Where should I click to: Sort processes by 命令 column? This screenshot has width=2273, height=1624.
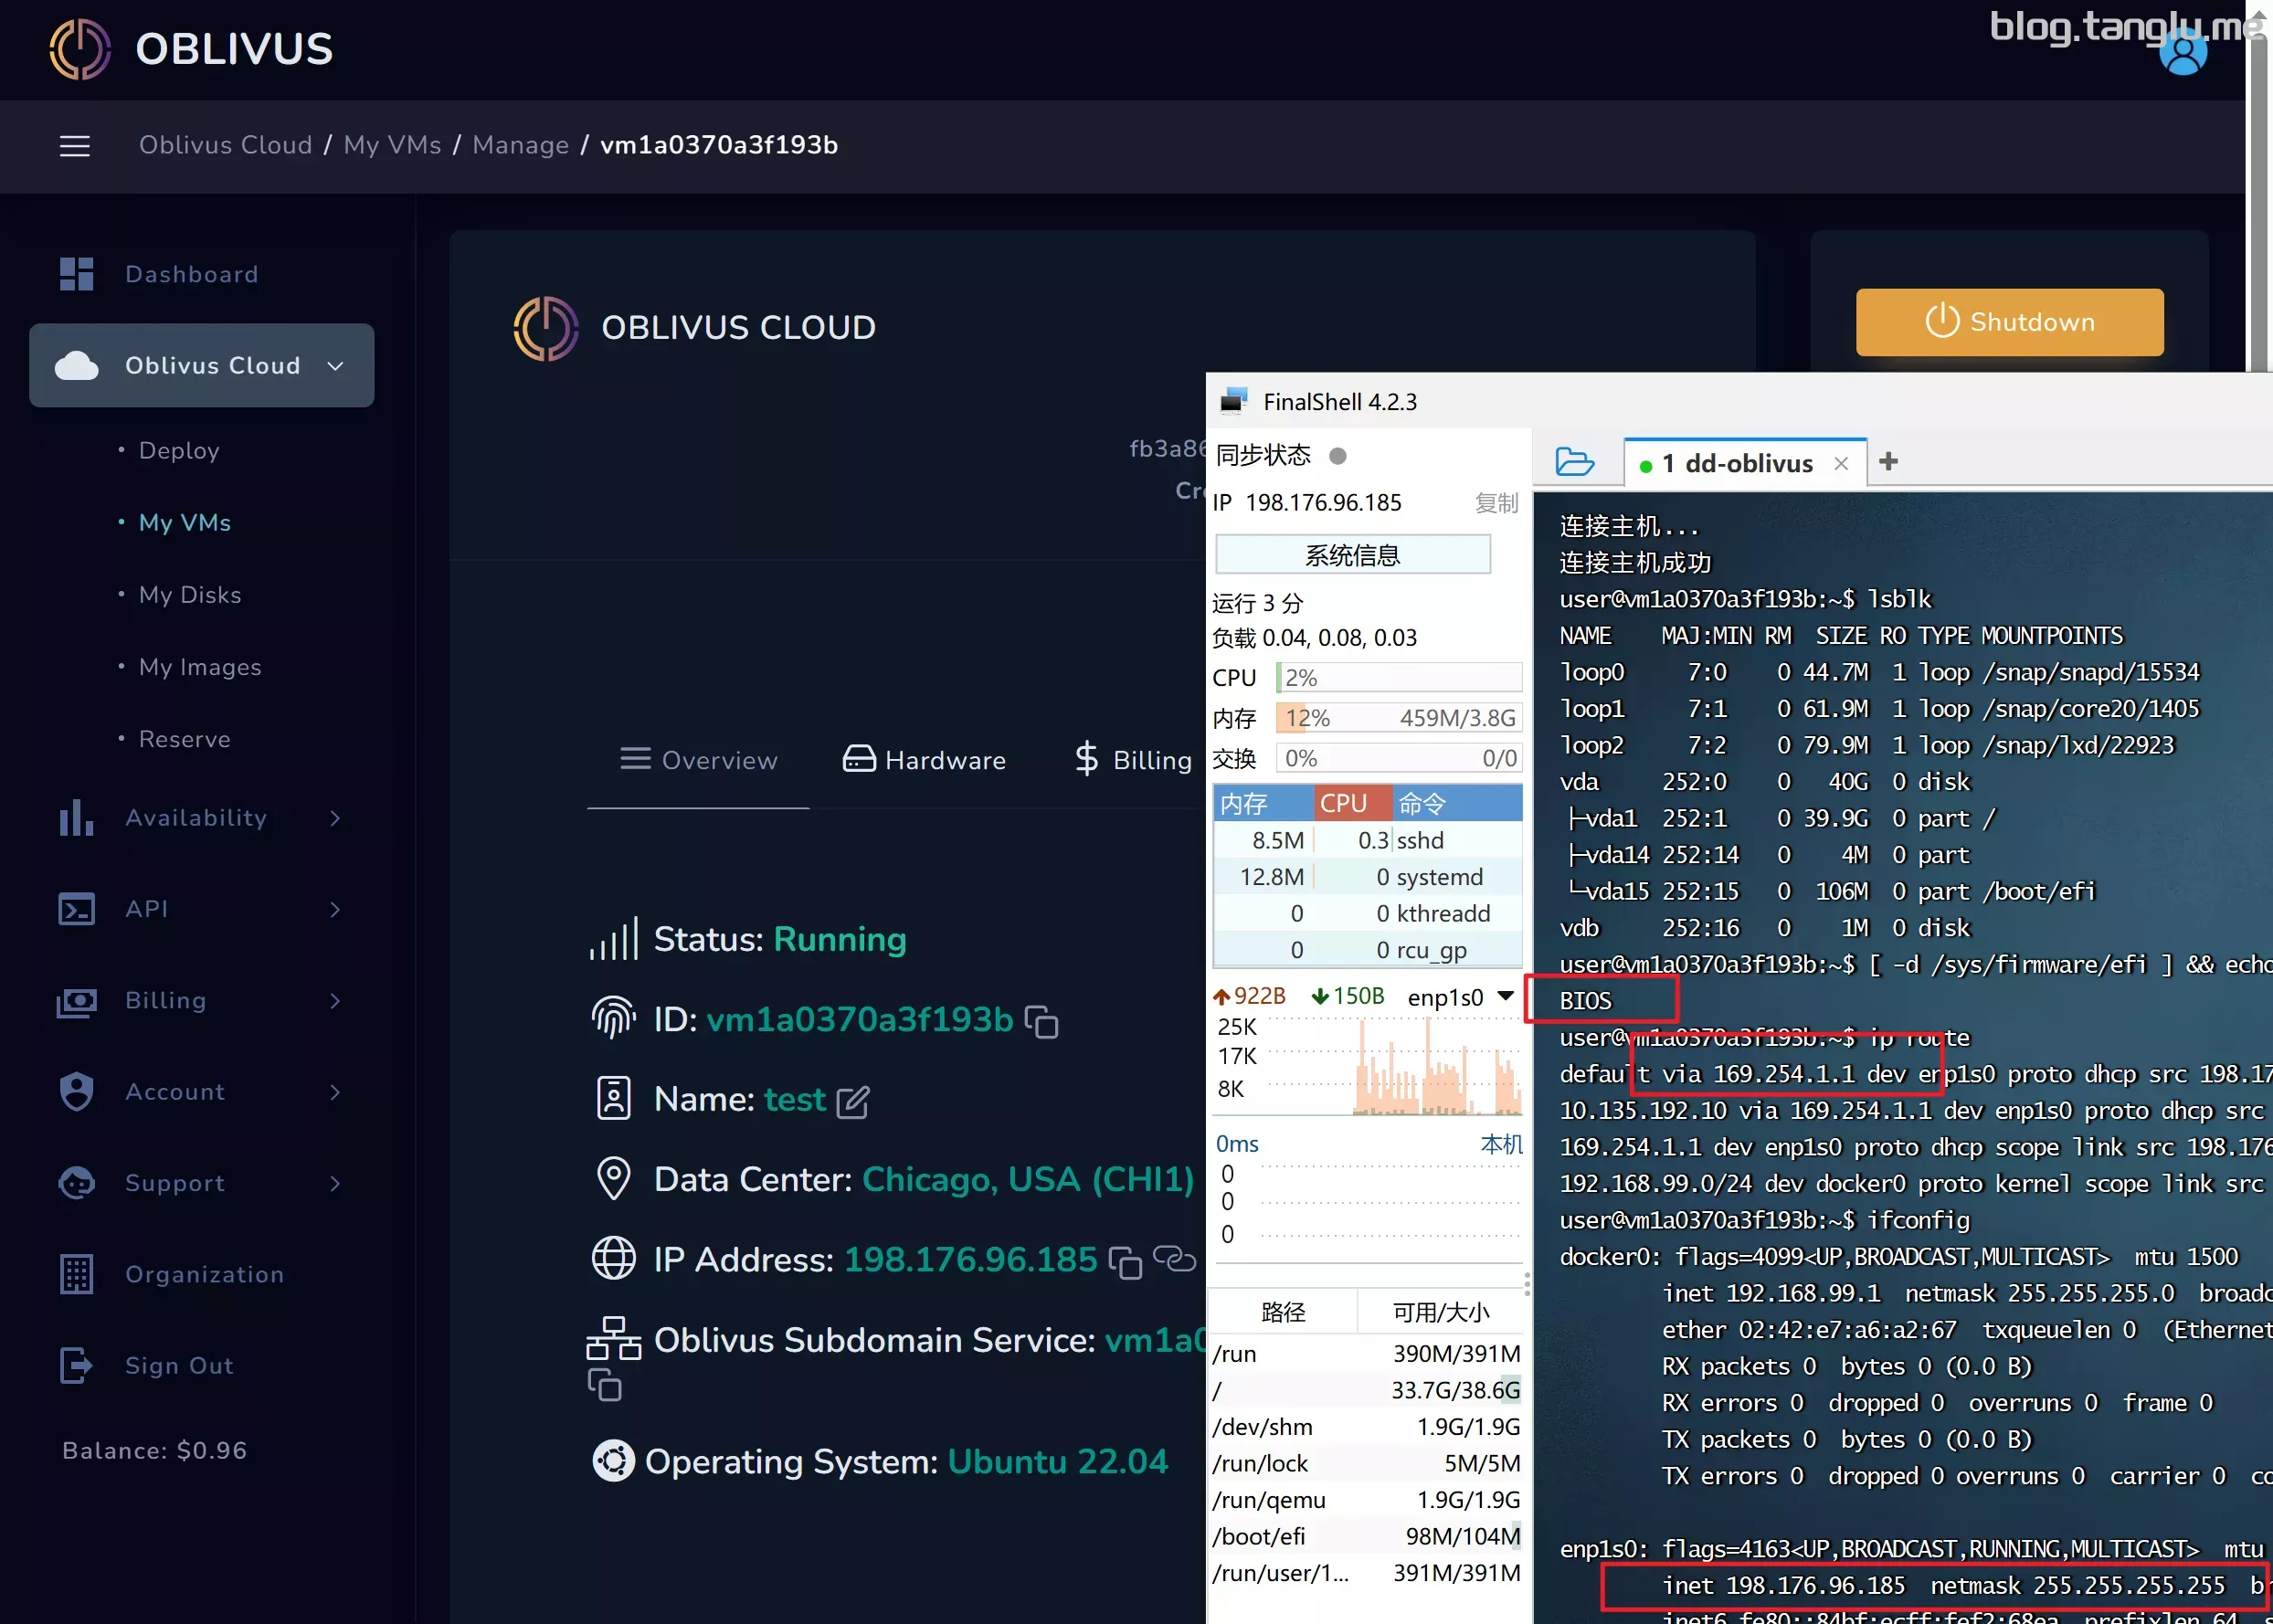1457,803
